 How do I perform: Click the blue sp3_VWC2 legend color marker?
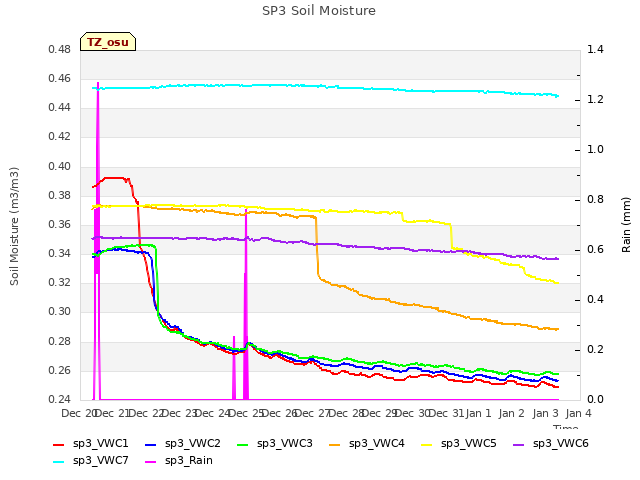151,444
